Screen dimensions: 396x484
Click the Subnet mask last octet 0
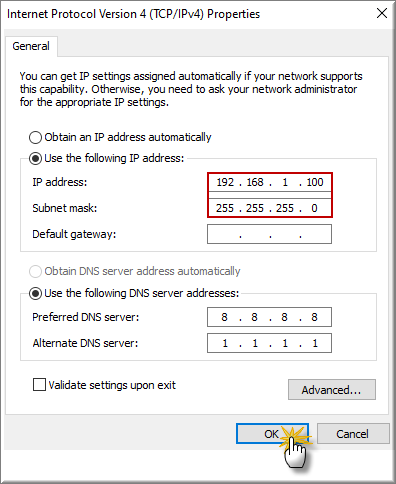point(314,208)
